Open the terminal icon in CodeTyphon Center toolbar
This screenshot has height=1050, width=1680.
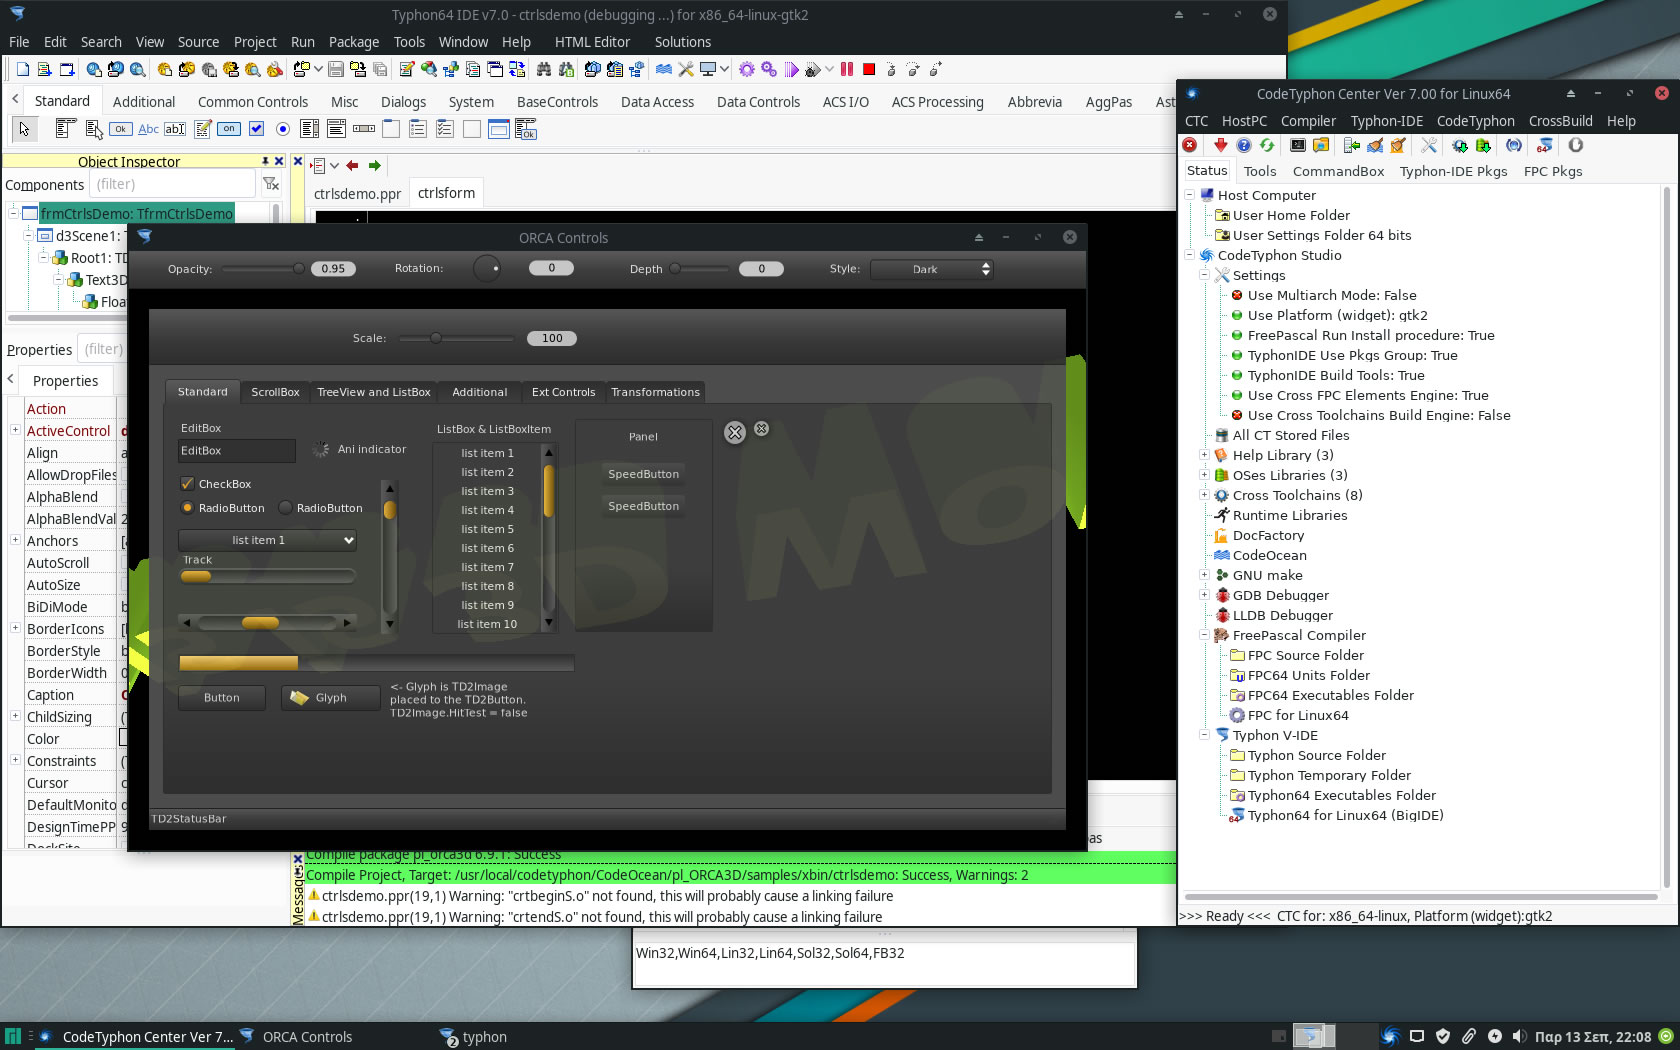click(x=1298, y=146)
